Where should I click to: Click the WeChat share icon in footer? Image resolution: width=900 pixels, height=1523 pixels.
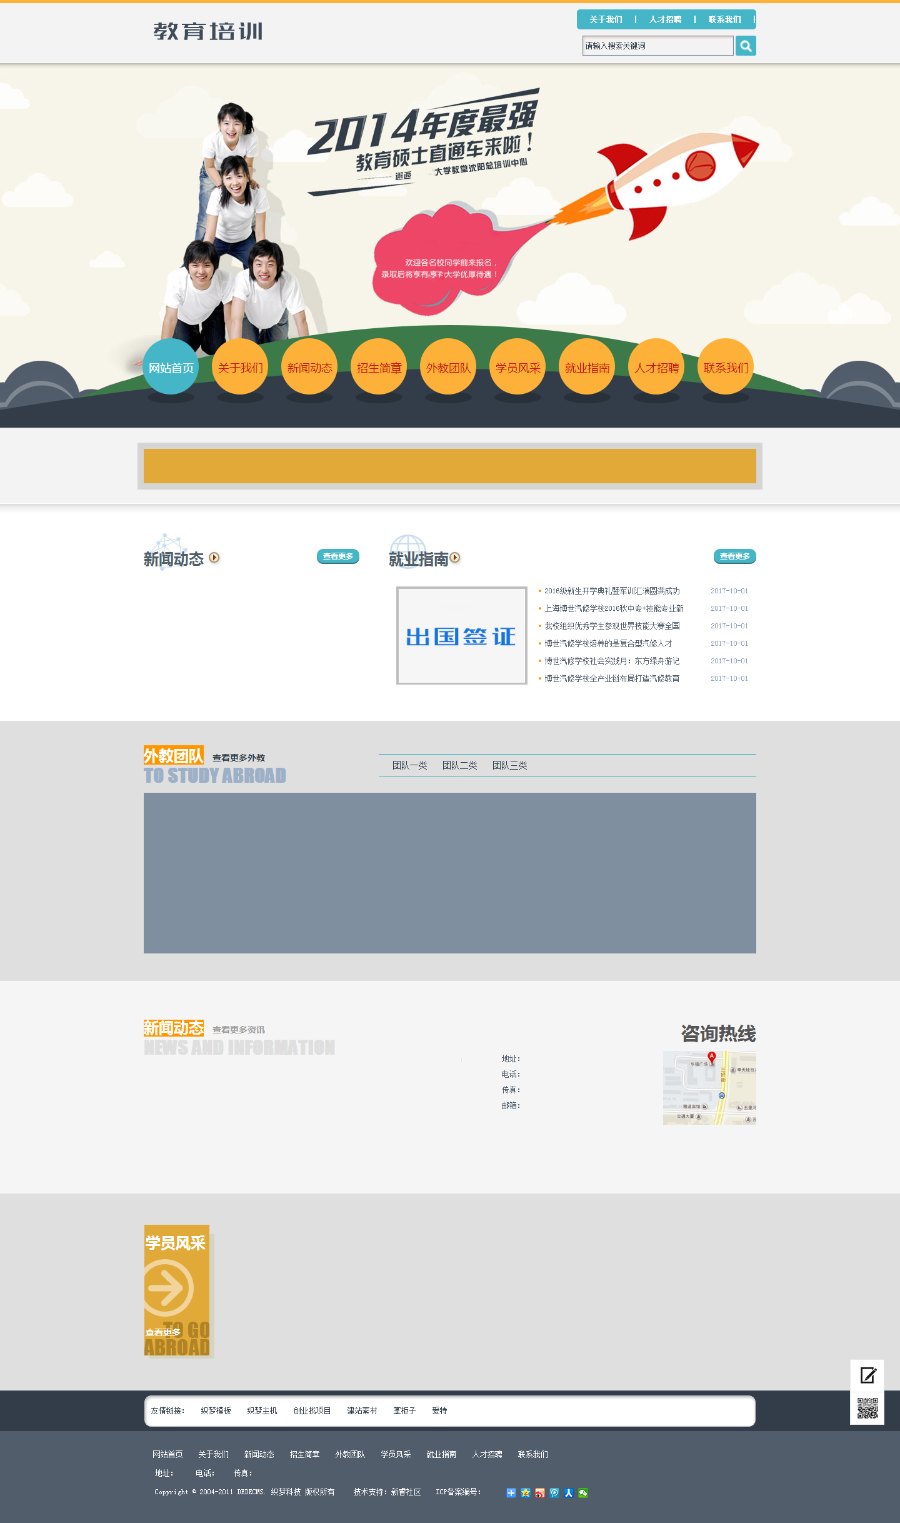(583, 1492)
